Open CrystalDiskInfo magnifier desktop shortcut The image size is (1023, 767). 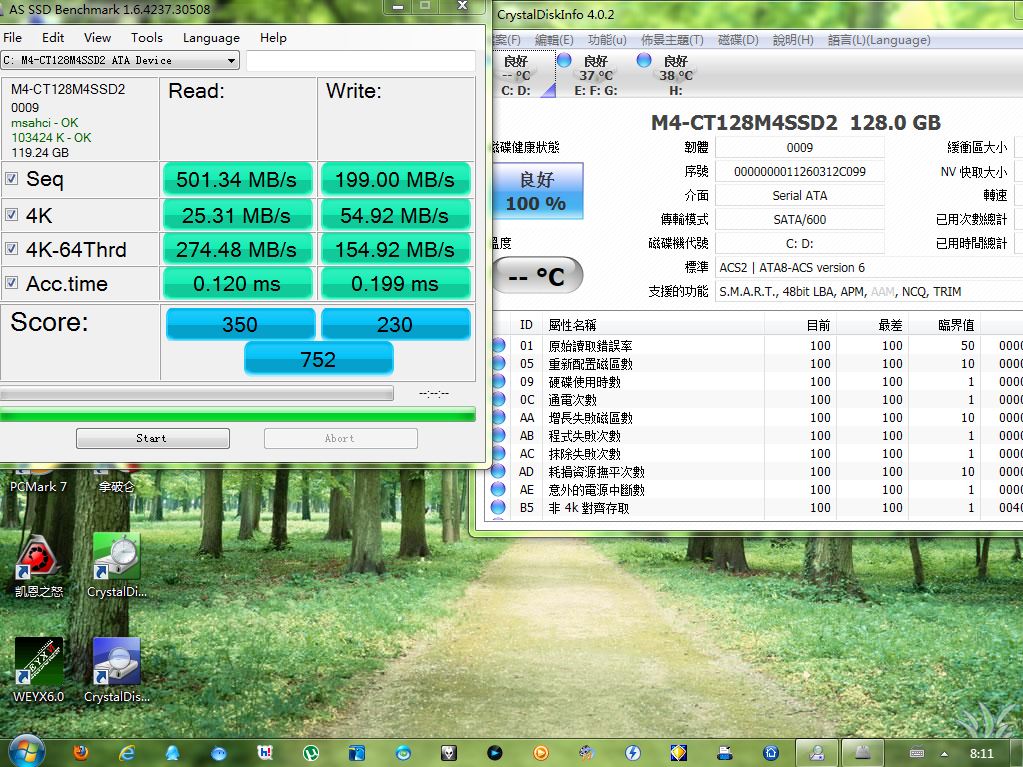pos(117,670)
